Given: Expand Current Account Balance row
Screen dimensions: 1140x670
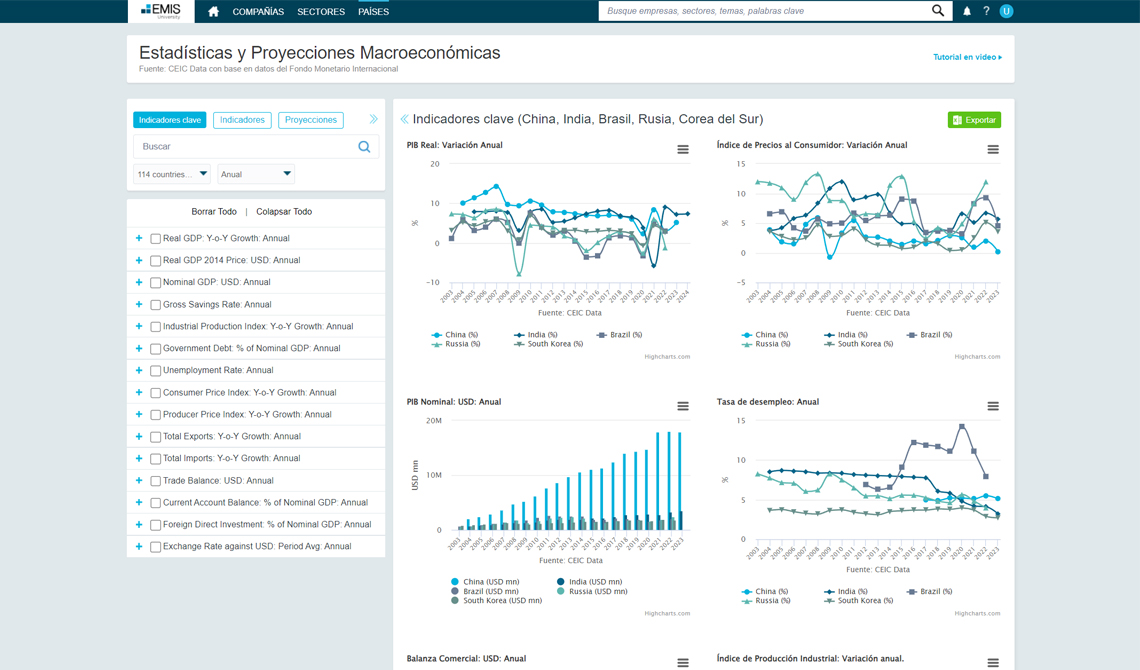Looking at the screenshot, I should (x=139, y=503).
